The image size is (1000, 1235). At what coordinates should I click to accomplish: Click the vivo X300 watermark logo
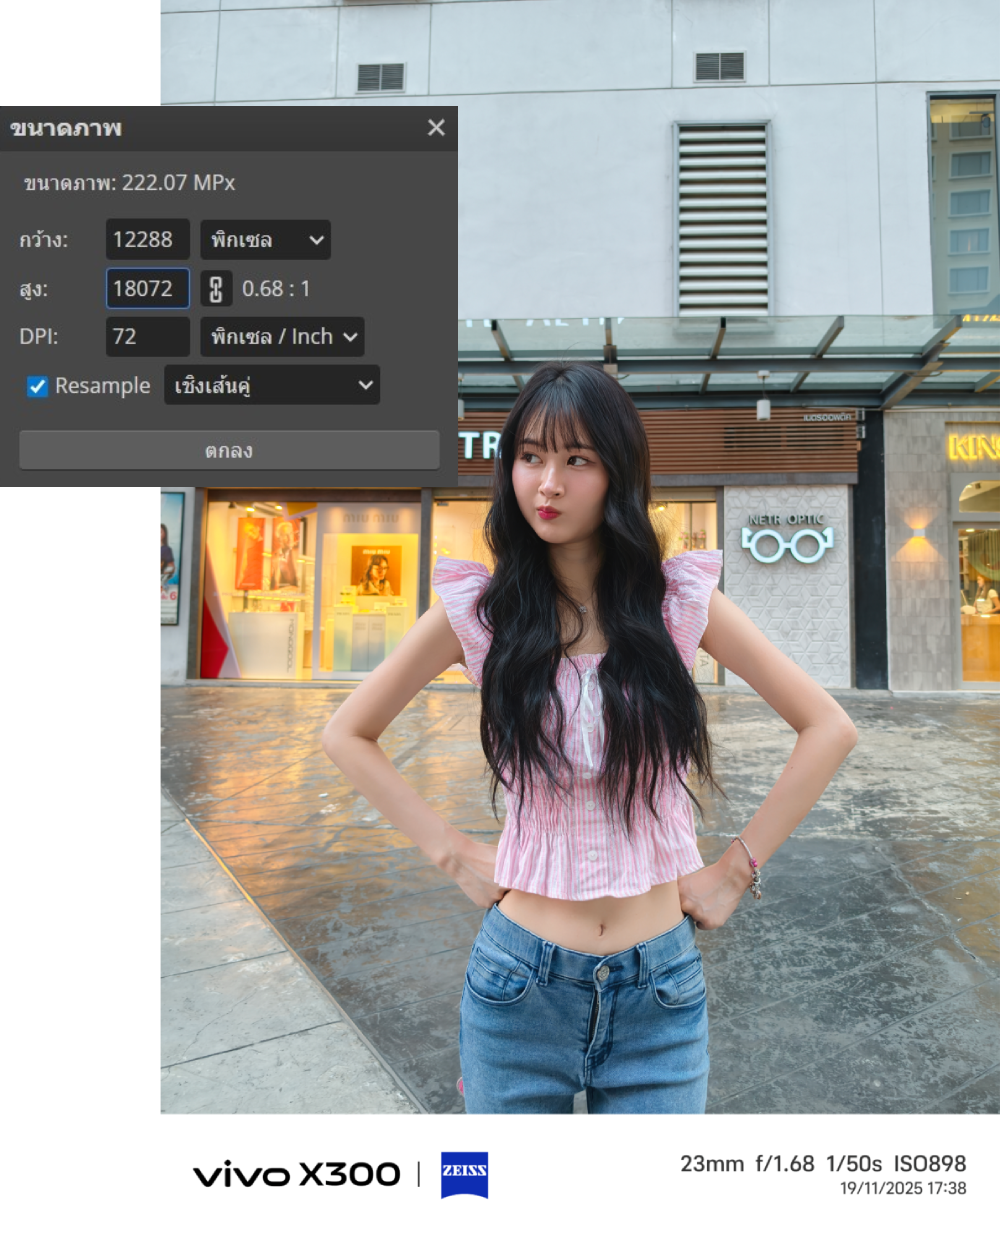[297, 1174]
